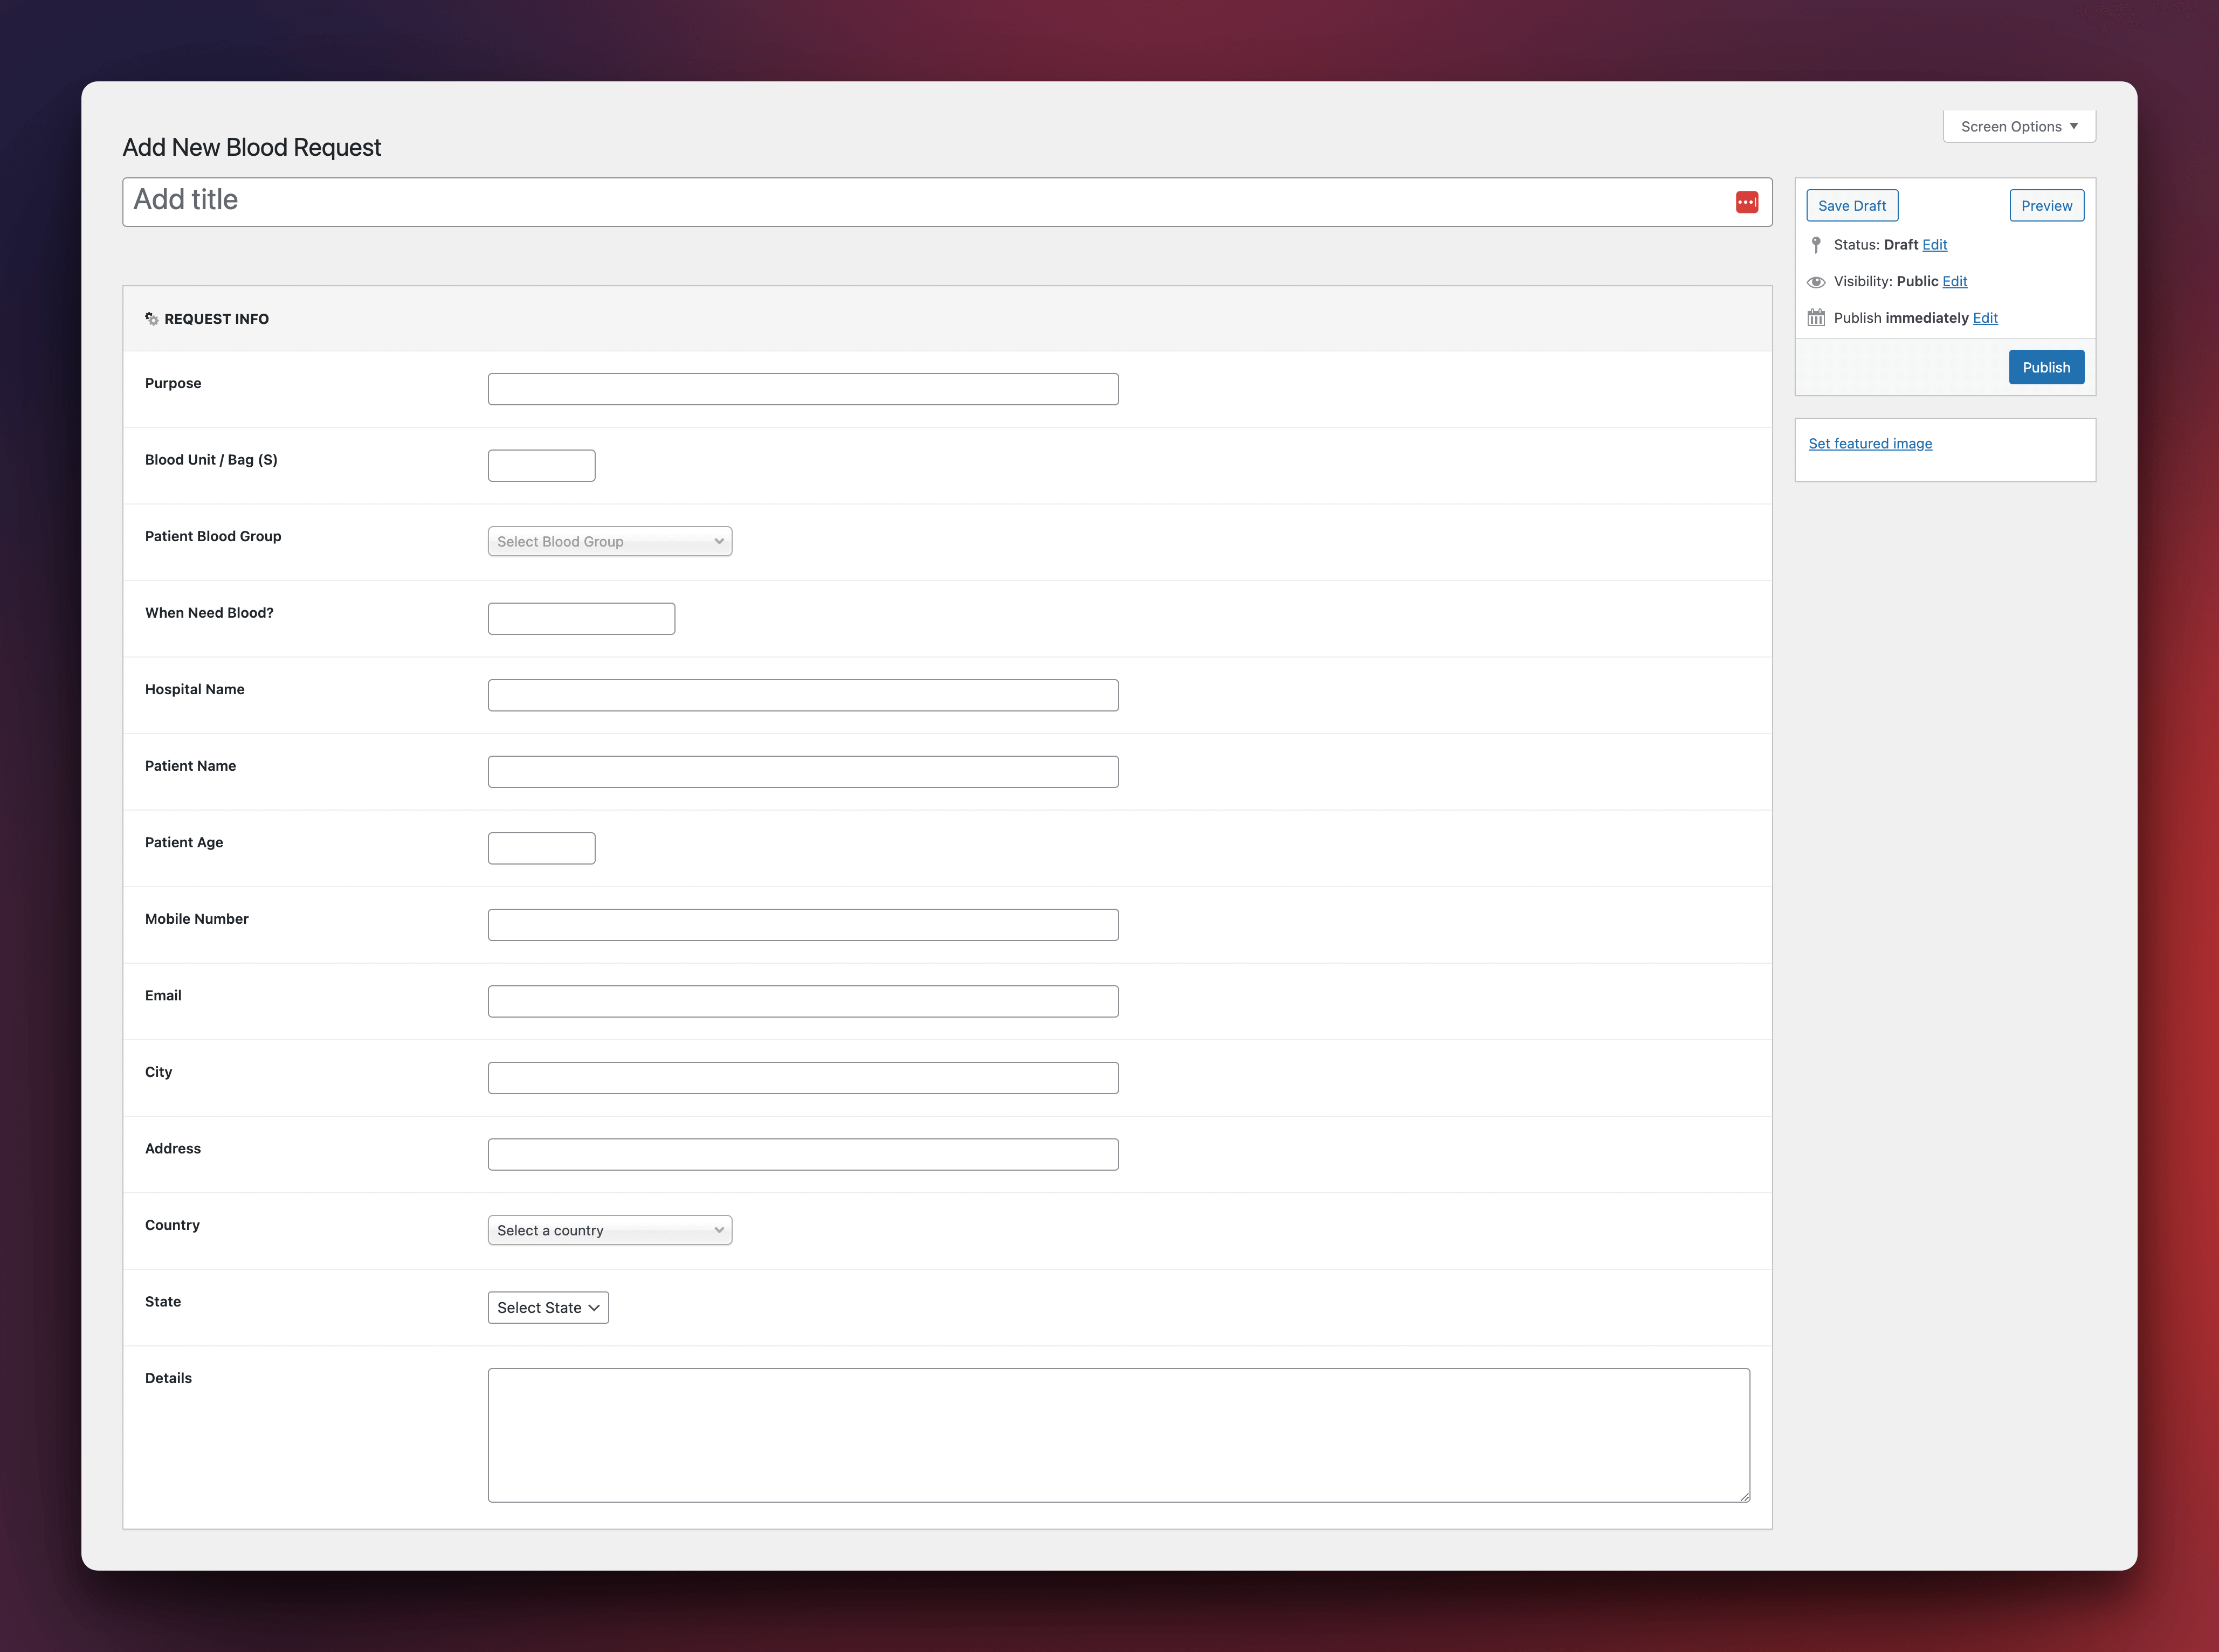The width and height of the screenshot is (2219, 1652).
Task: Edit the Publish immediately schedule
Action: 1984,318
